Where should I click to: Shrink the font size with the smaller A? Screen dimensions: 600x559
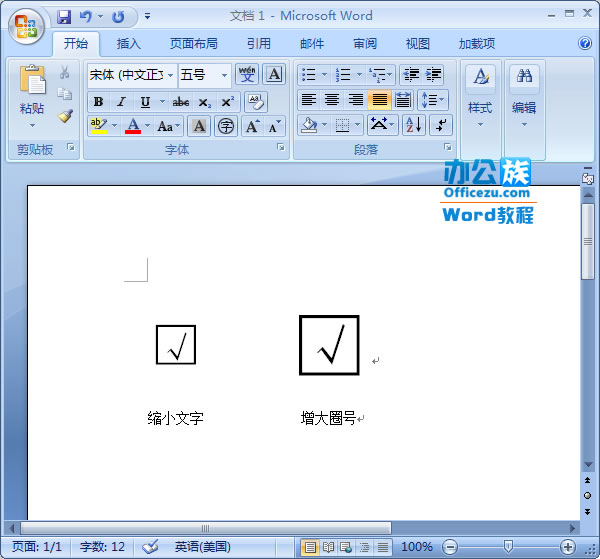(274, 126)
